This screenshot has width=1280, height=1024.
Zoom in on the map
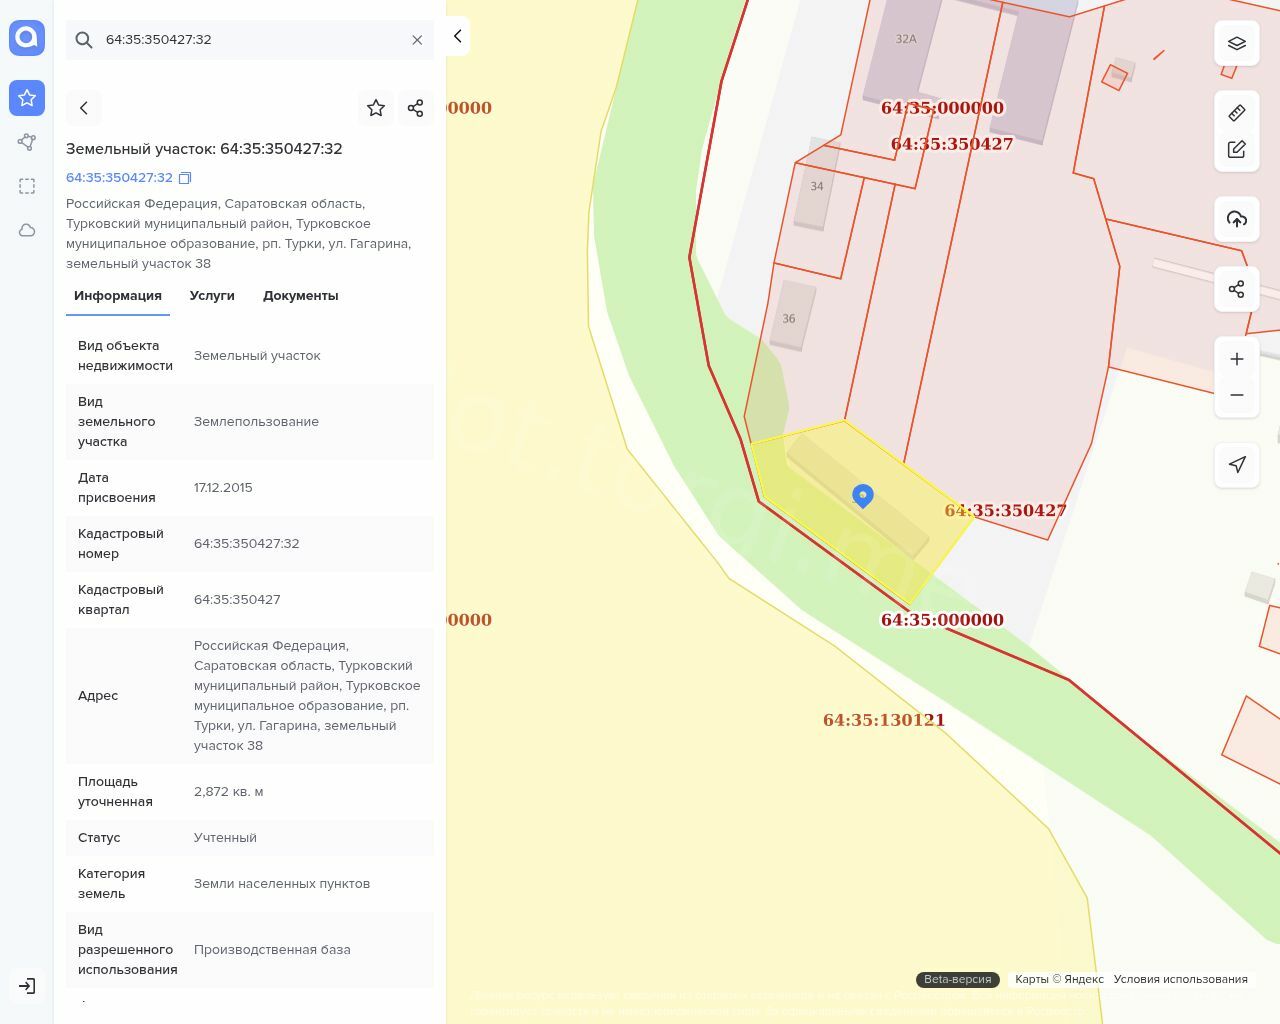[x=1237, y=359]
